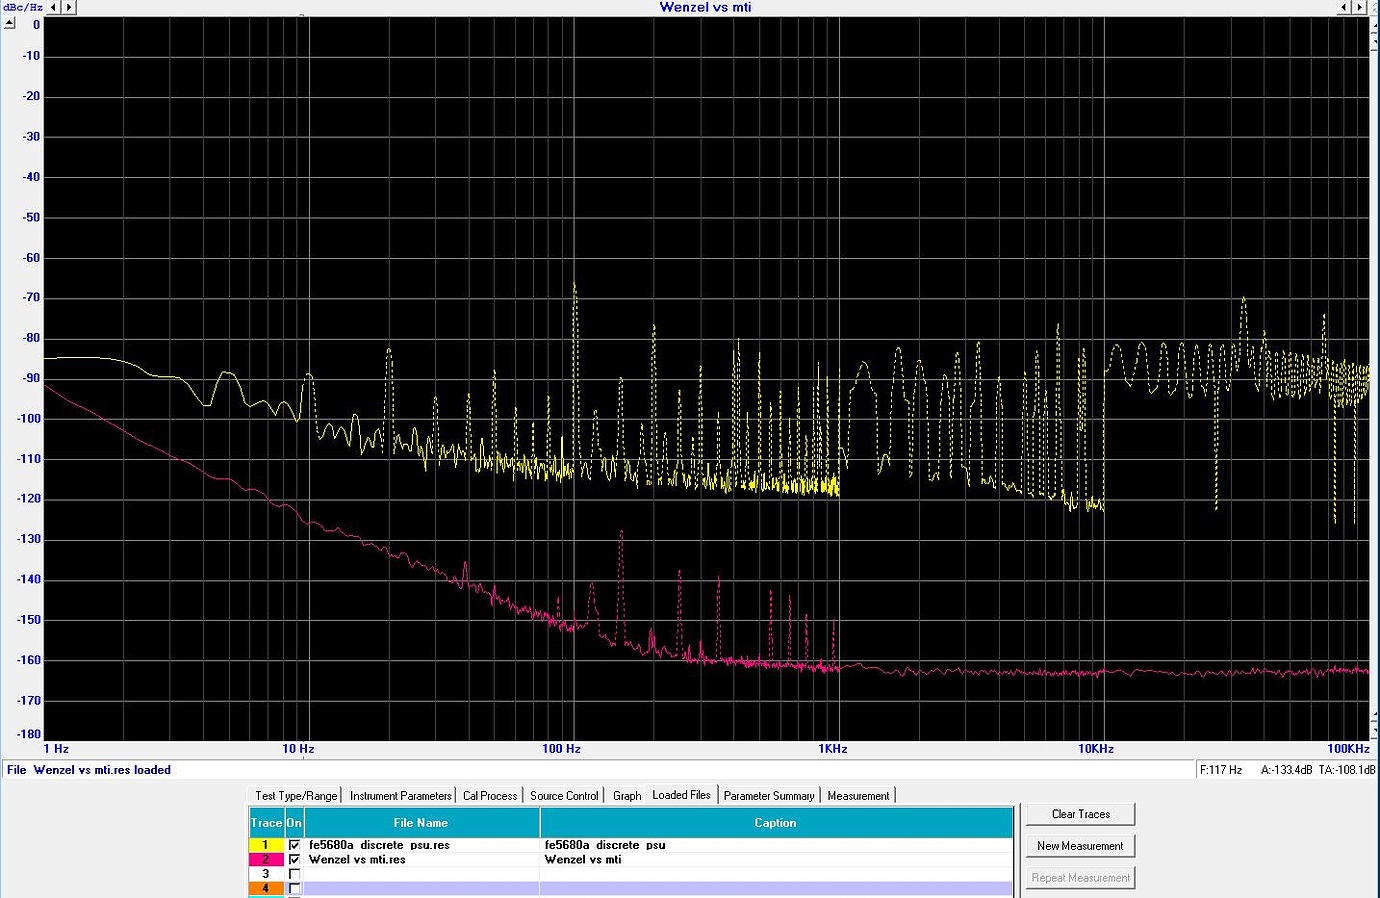Screen dimensions: 1380x898
Task: Click the yellow trace 1 color cell
Action: point(266,845)
